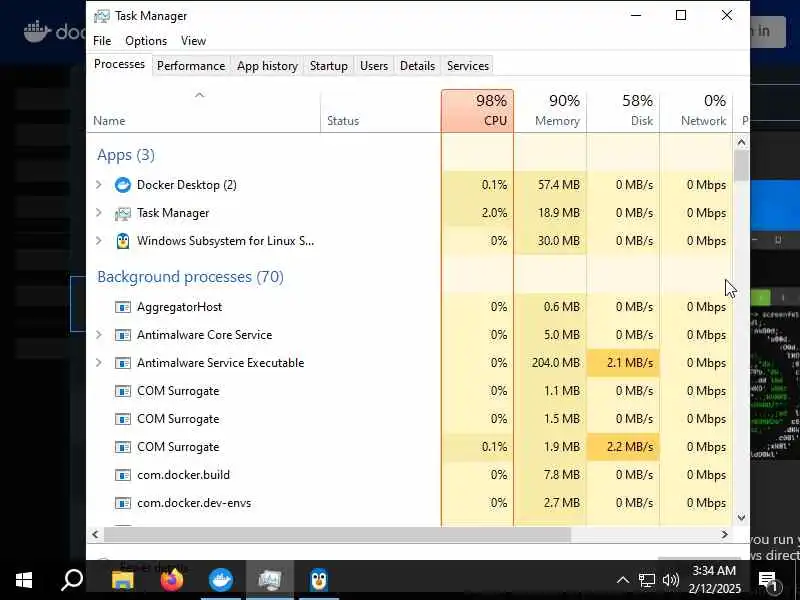The height and width of the screenshot is (600, 800).
Task: Select the Antimalware Core Service icon
Action: coord(122,335)
